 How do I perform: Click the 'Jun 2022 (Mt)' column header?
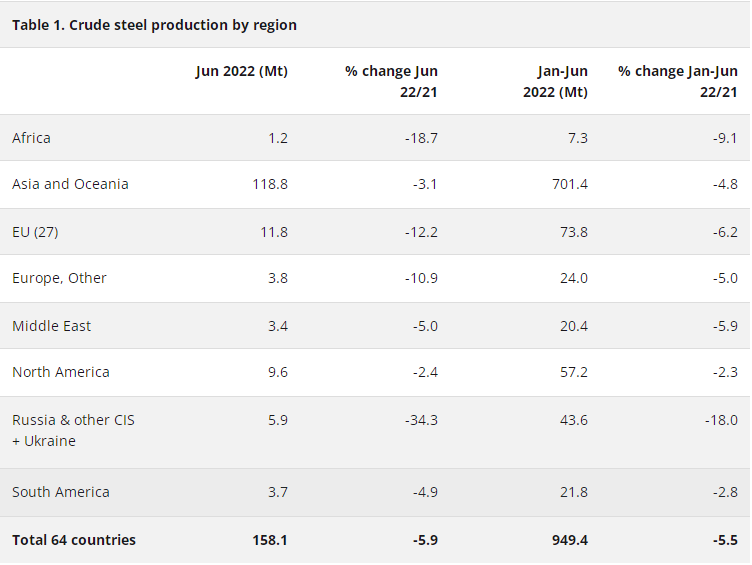241,72
